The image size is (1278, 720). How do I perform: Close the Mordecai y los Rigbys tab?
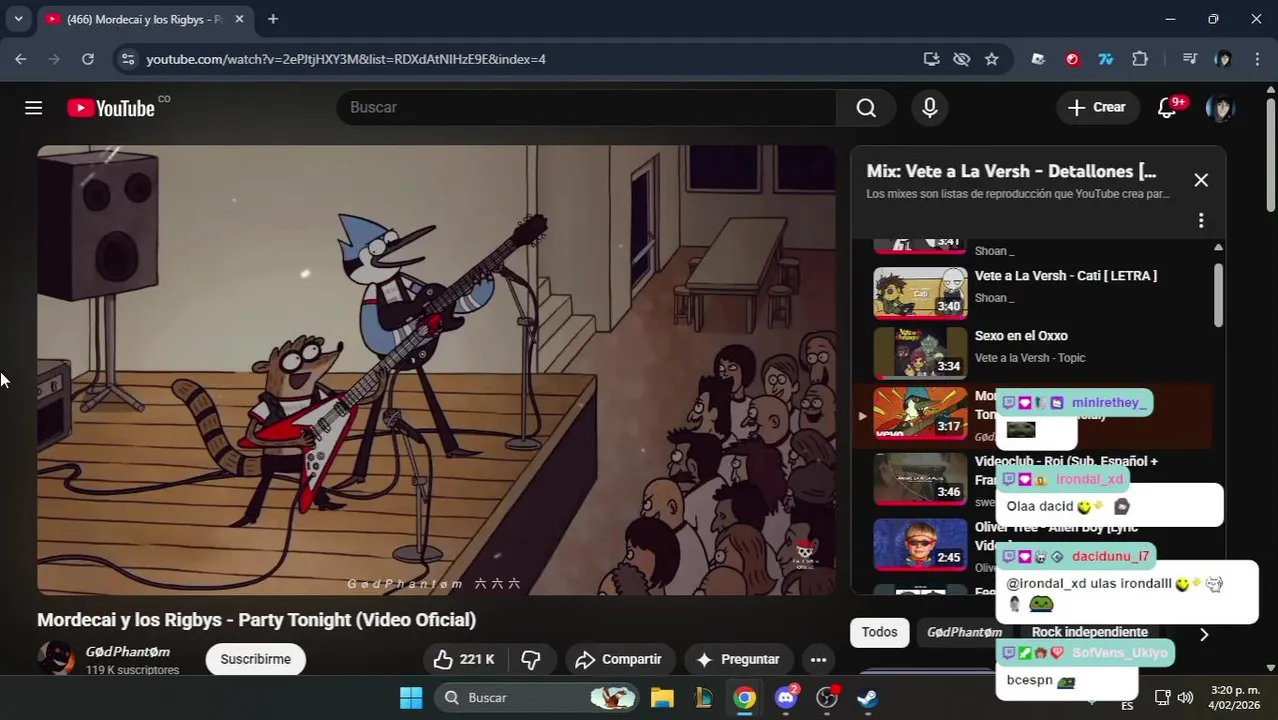pos(239,19)
